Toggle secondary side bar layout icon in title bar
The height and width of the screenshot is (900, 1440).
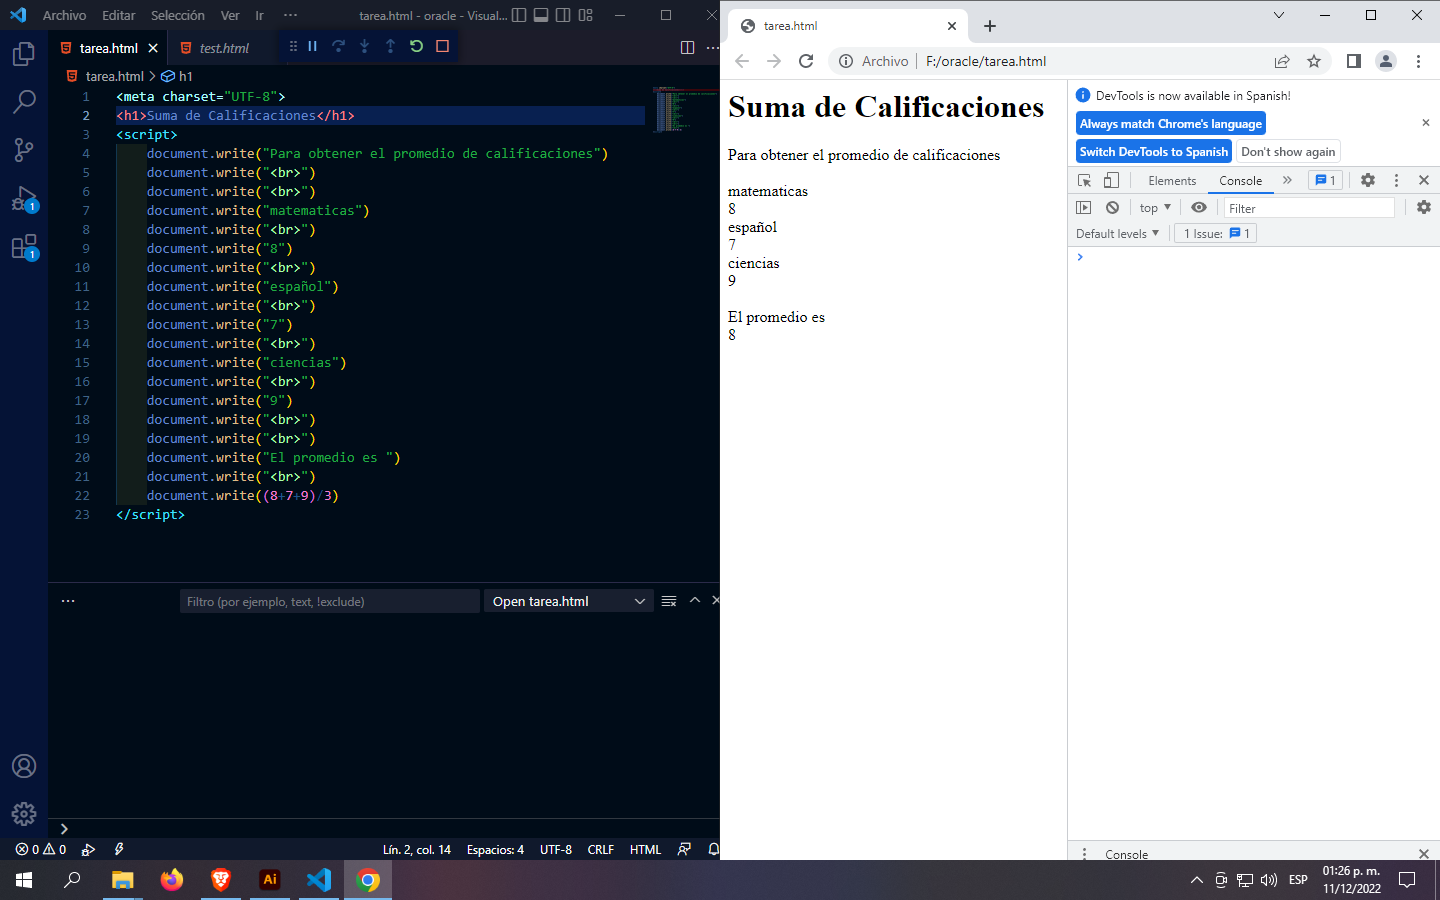563,15
